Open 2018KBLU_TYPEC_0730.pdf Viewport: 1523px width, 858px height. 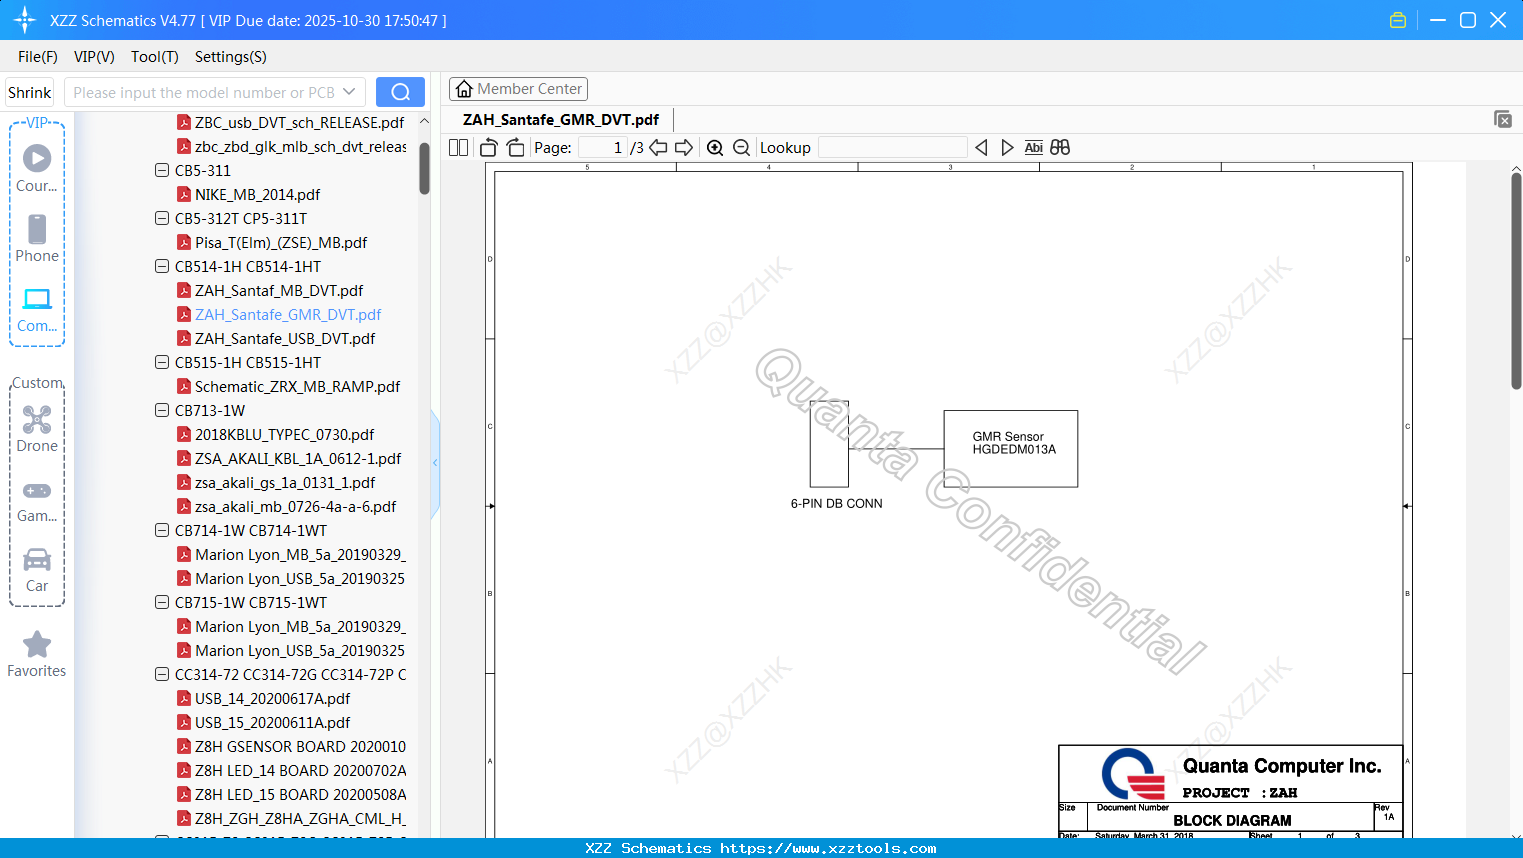(284, 434)
